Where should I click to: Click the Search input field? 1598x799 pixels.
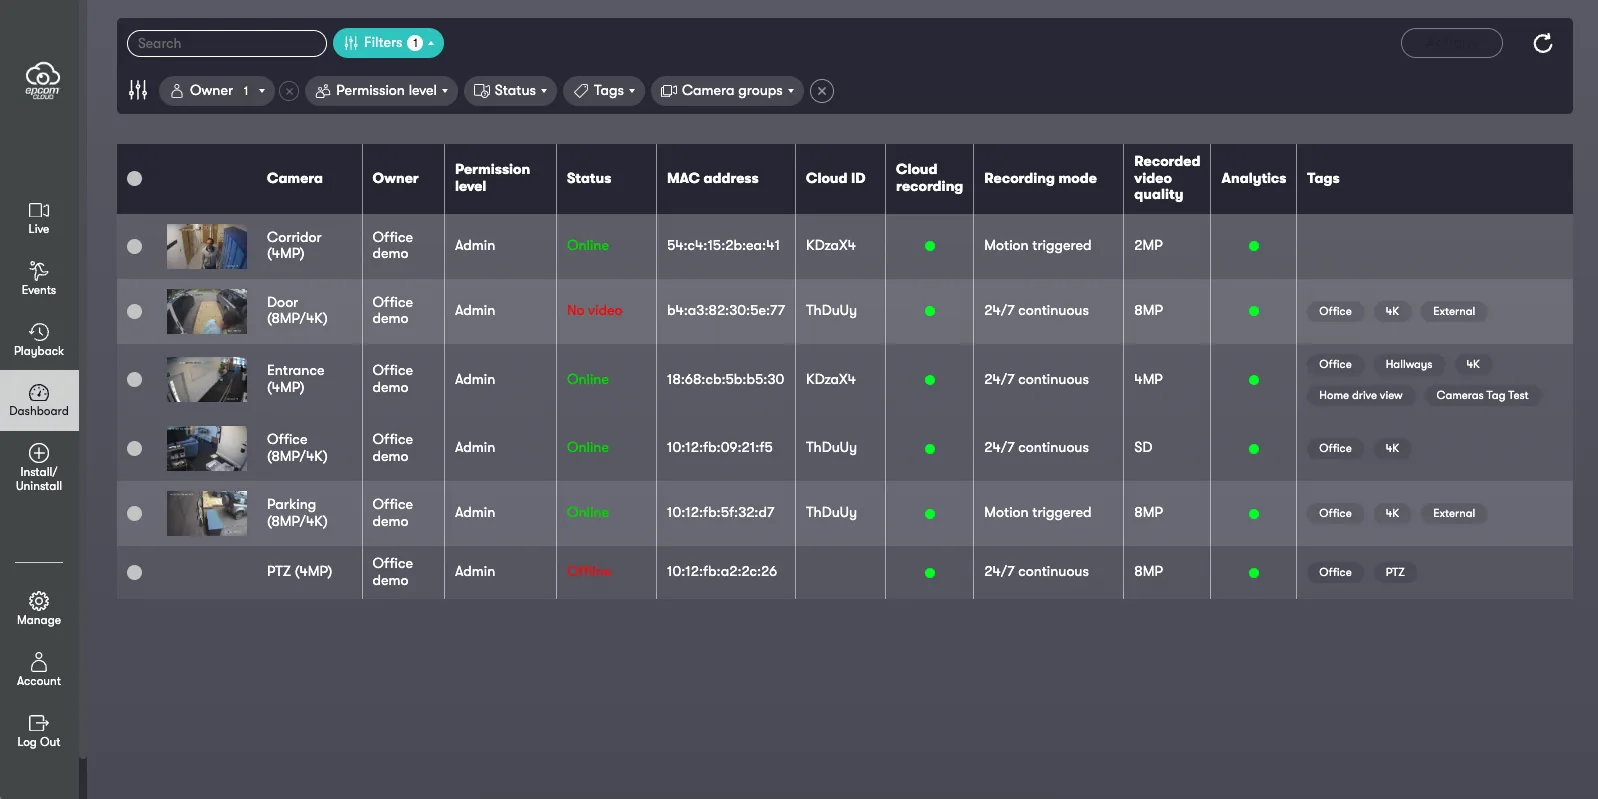click(227, 43)
